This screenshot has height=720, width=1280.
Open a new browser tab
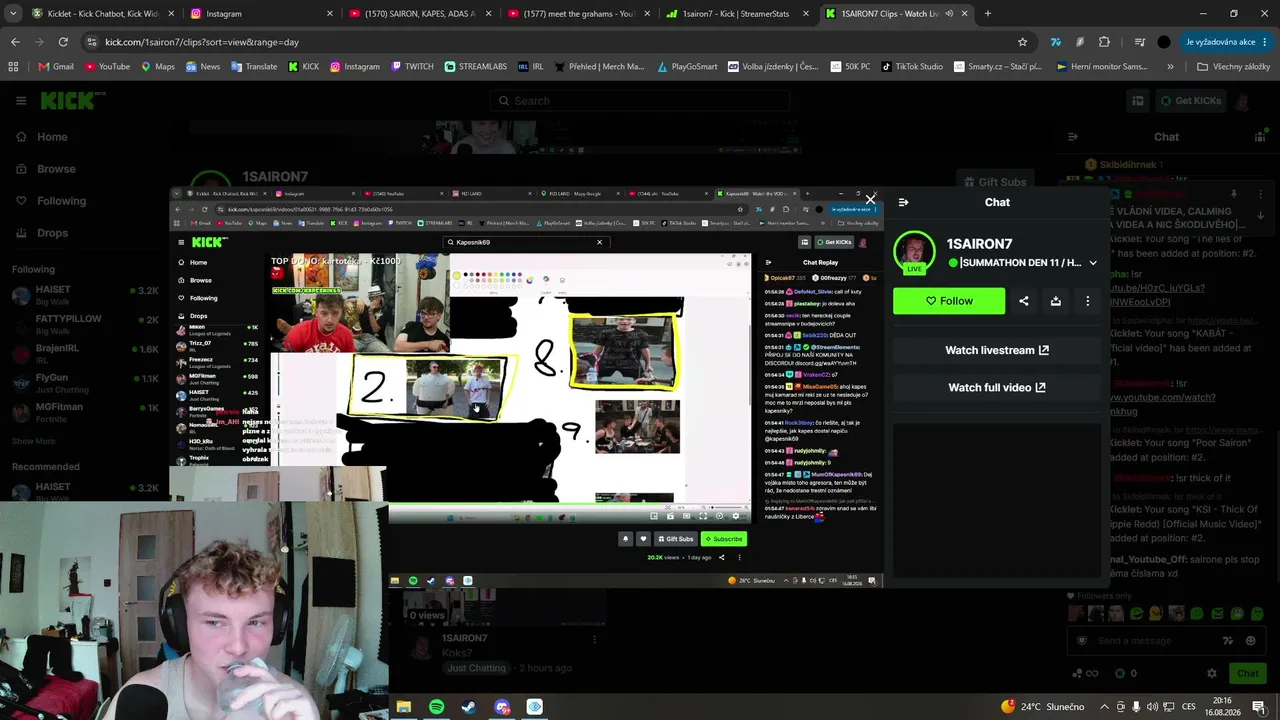coord(988,14)
